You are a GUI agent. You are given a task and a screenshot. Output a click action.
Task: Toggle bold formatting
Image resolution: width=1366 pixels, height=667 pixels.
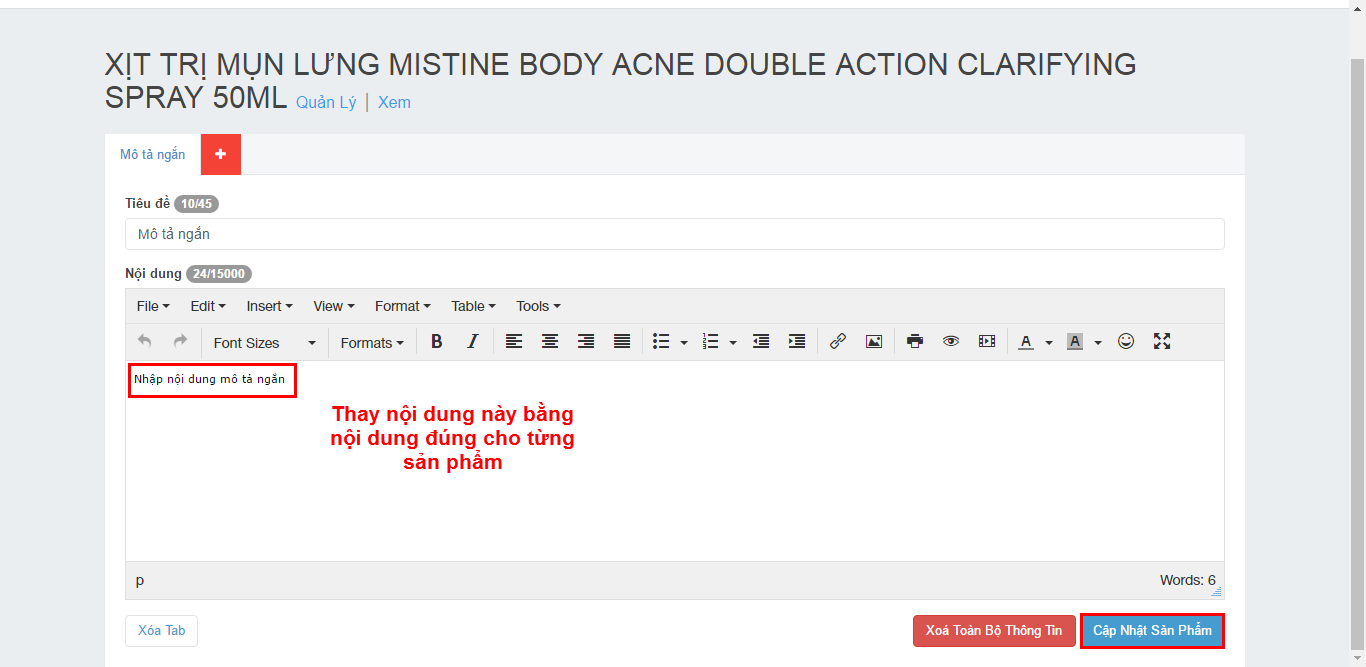click(436, 342)
